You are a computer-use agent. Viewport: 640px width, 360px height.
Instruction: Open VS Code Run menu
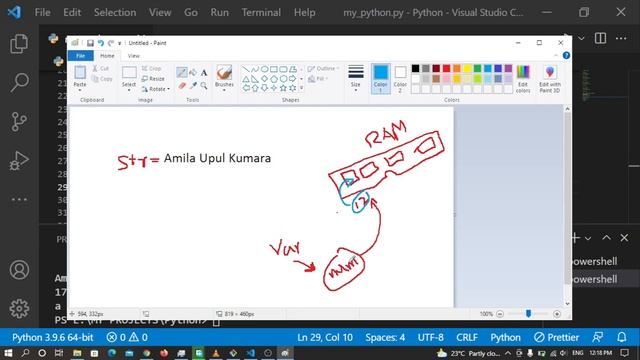coord(220,12)
